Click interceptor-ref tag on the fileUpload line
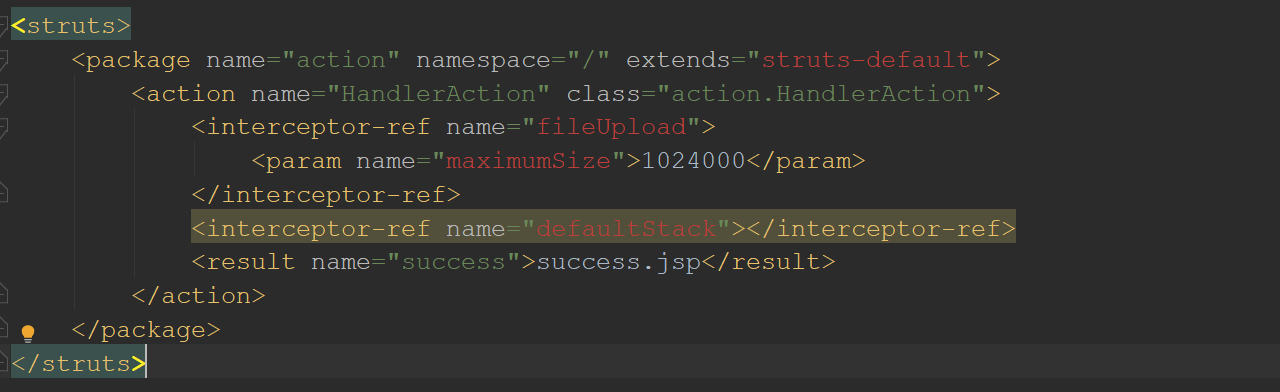 tap(319, 127)
